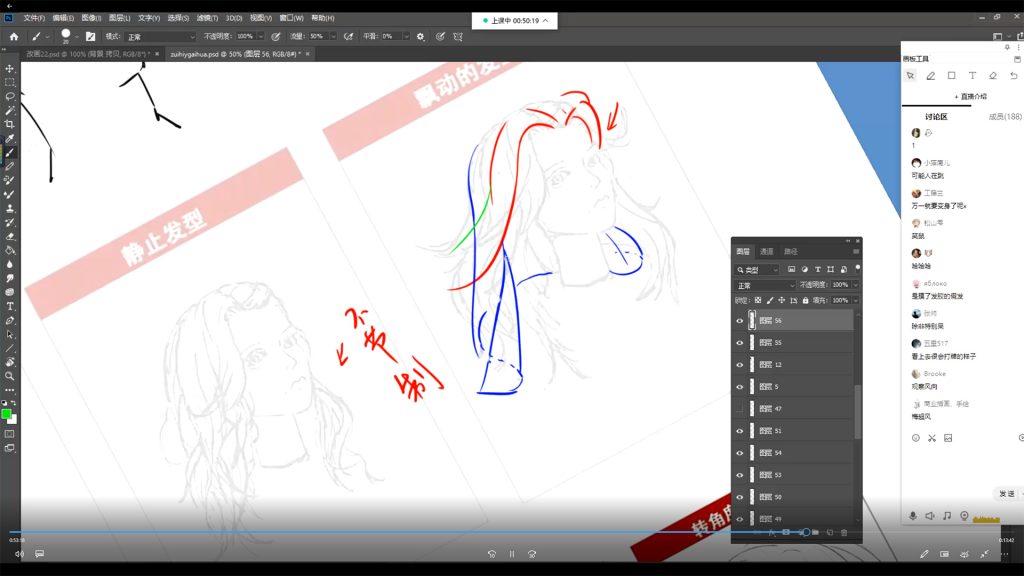Open the 滤镜(T) menu
This screenshot has height=576, width=1024.
207,18
